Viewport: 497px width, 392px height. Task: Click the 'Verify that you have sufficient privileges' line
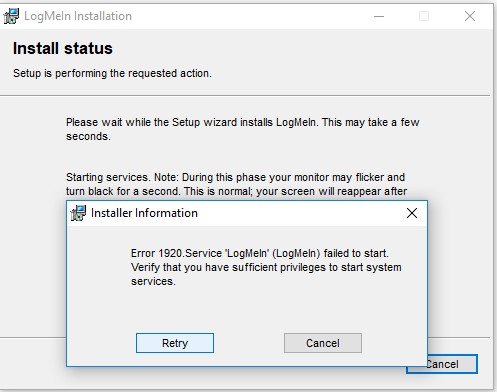pyautogui.click(x=266, y=267)
